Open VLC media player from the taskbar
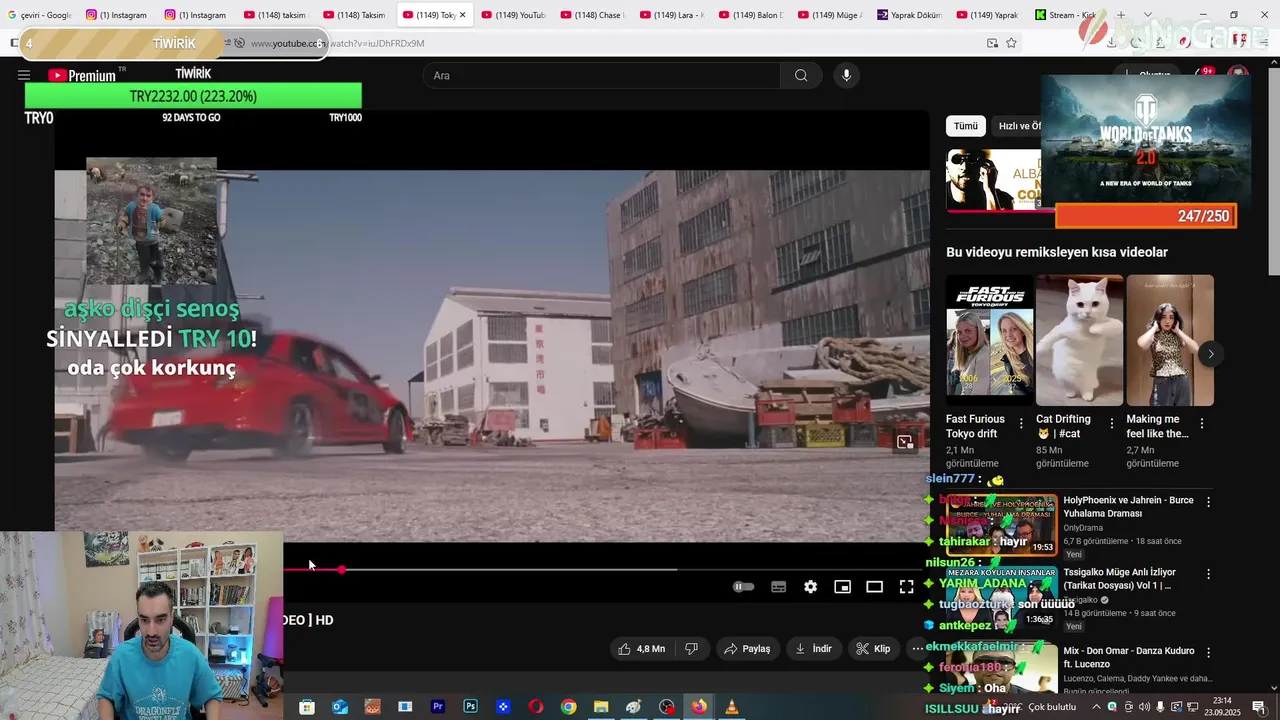 pyautogui.click(x=731, y=707)
